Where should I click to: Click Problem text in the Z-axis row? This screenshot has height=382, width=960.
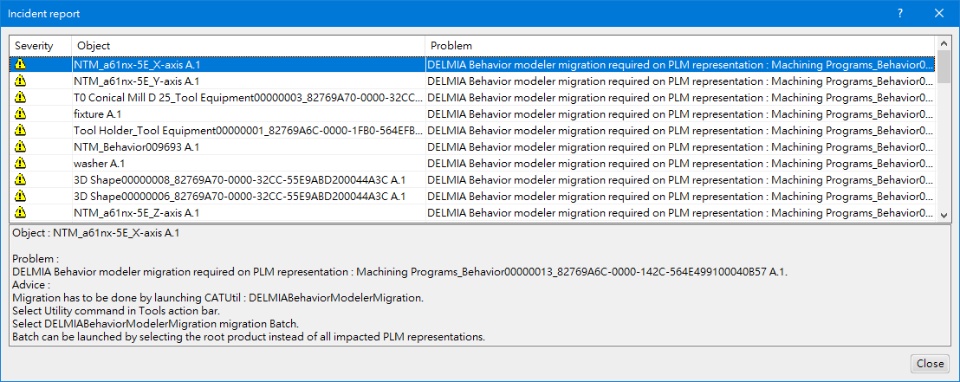pos(680,213)
